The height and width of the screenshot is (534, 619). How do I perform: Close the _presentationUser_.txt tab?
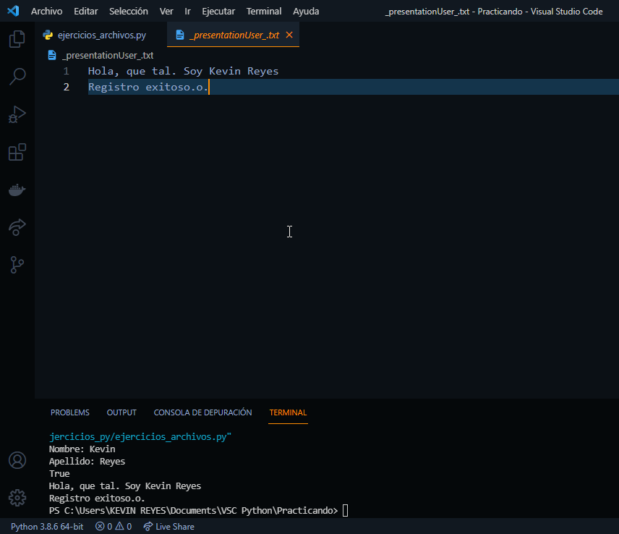[x=290, y=35]
